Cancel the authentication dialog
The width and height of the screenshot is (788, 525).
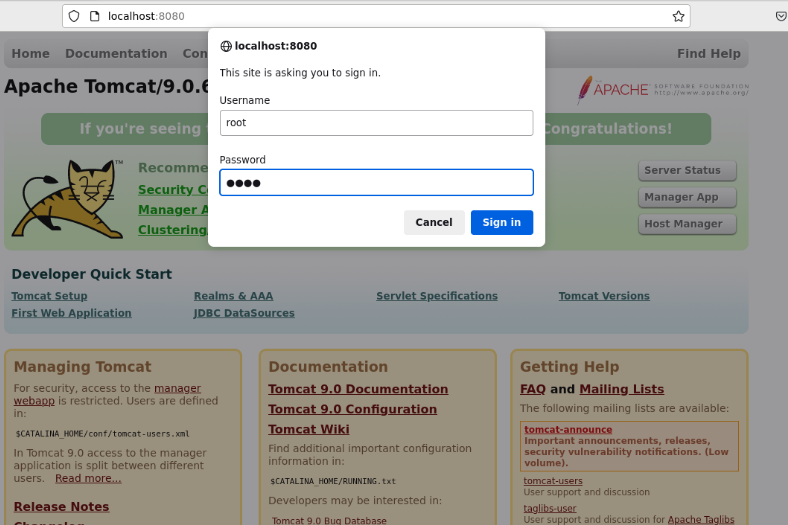pyautogui.click(x=434, y=223)
